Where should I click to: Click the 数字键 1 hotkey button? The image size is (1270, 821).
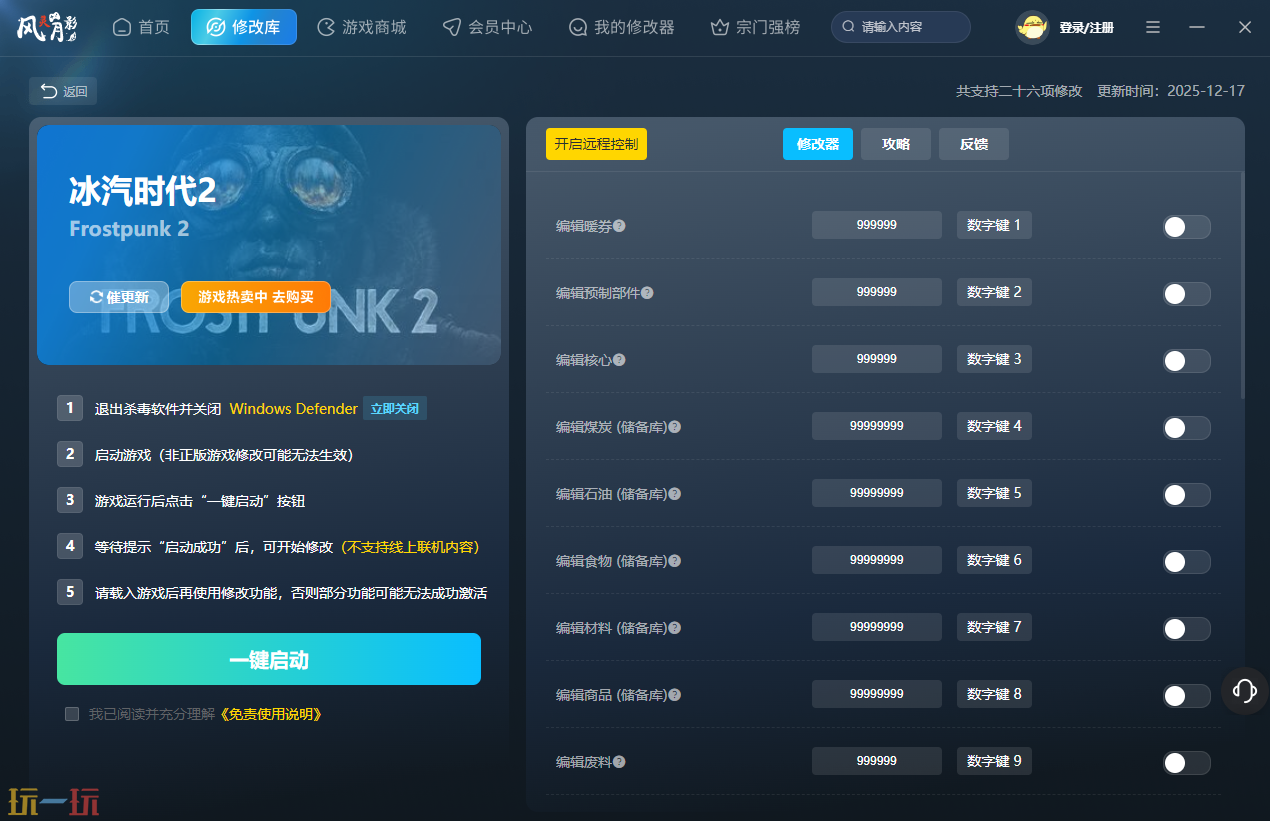click(994, 225)
